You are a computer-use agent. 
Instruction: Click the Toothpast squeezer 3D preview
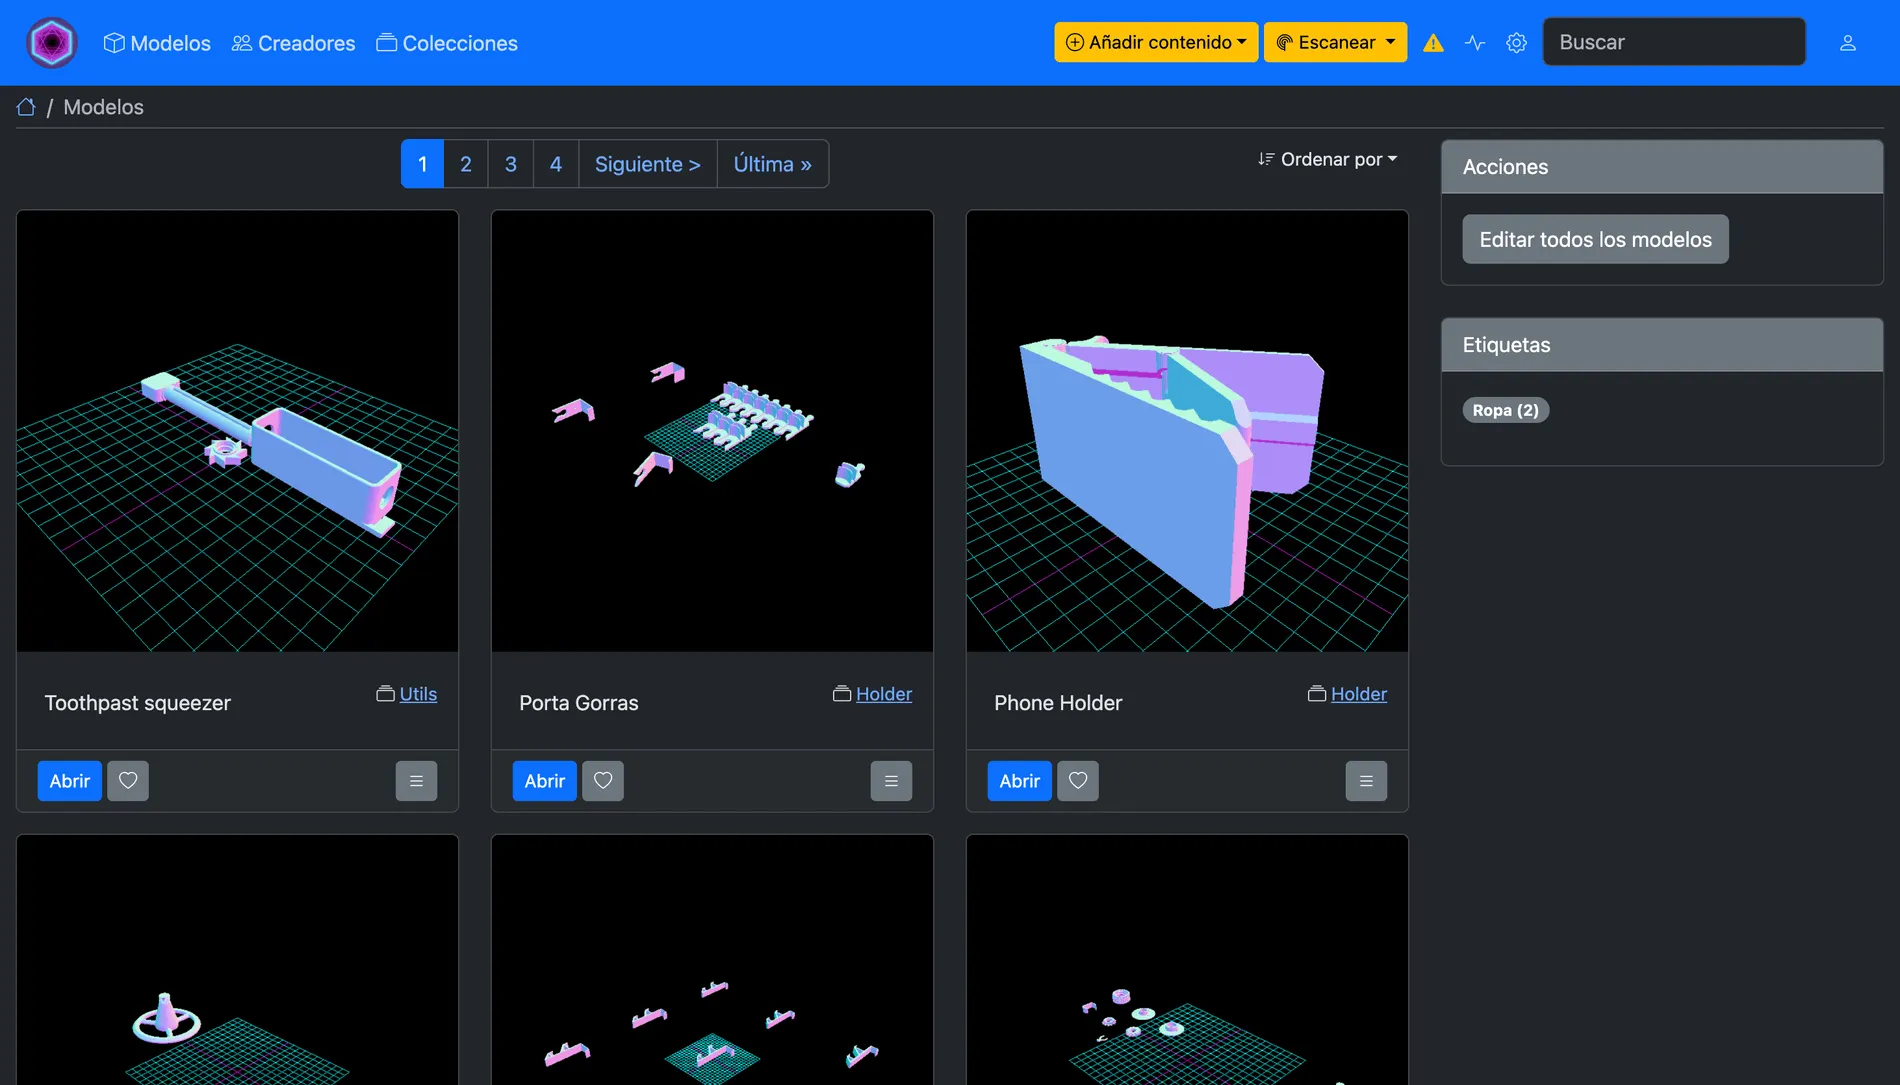click(237, 431)
